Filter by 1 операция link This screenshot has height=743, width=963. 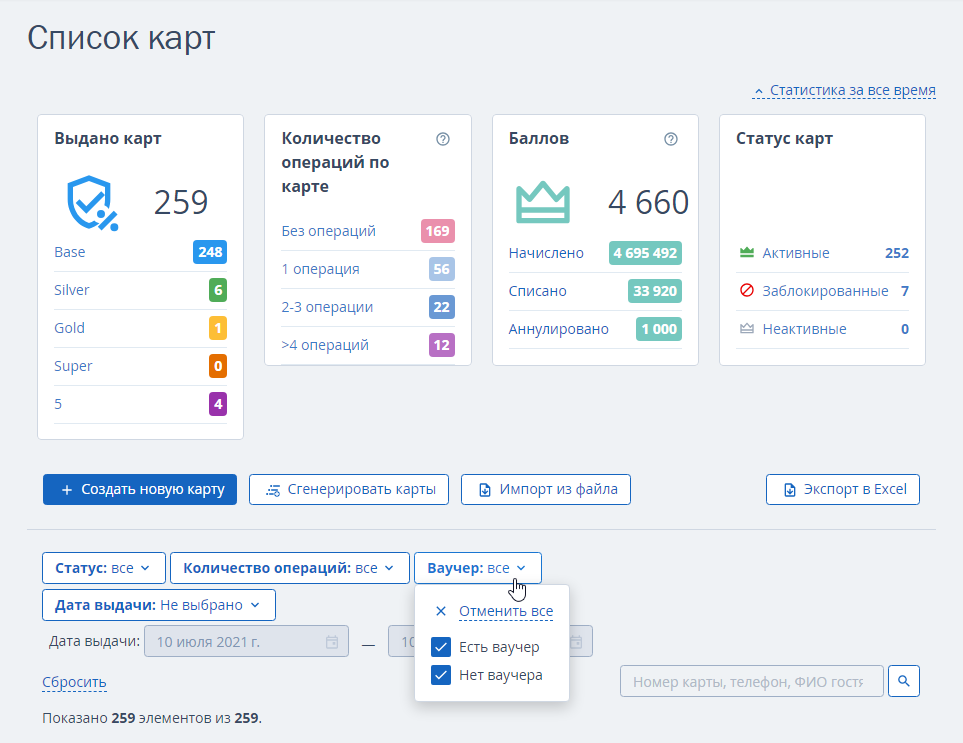321,269
